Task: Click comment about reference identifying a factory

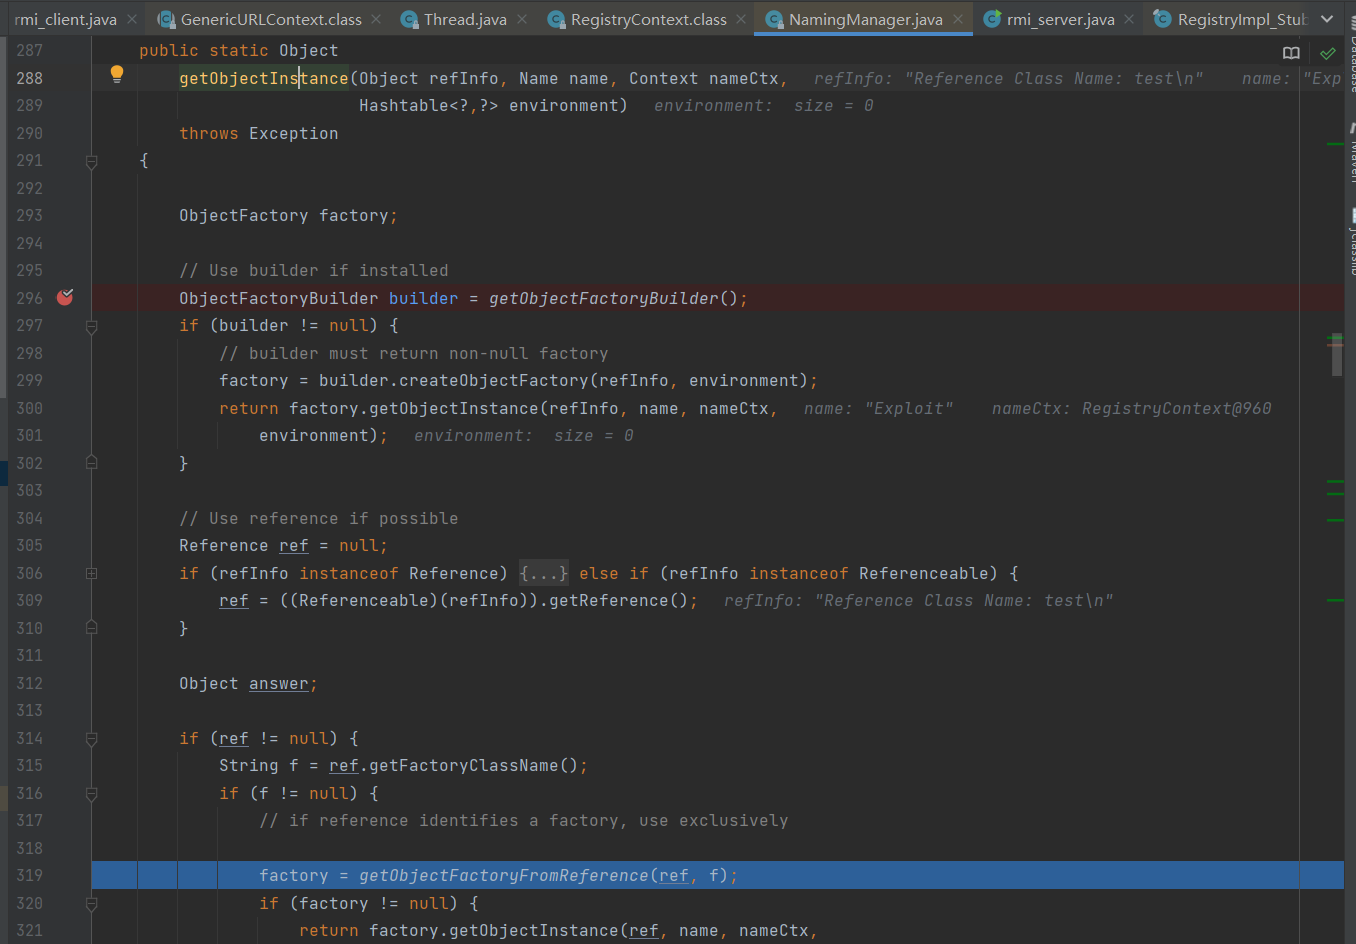Action: (524, 820)
